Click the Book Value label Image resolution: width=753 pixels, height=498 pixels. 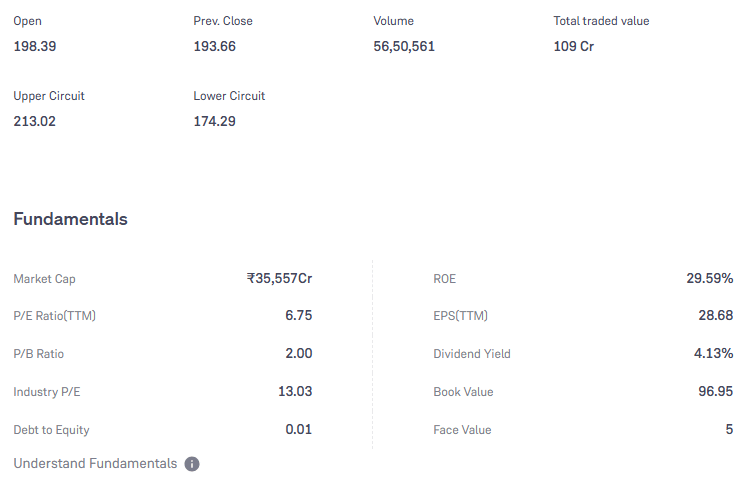(x=463, y=392)
